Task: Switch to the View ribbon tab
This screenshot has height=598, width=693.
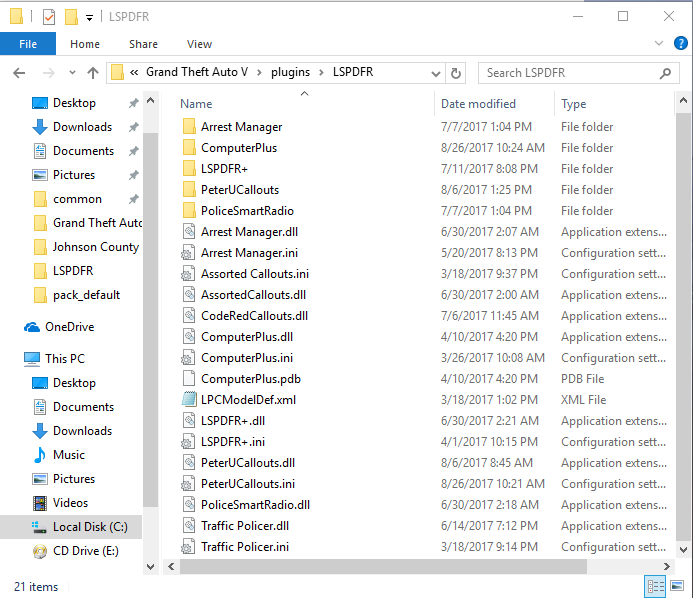Action: pos(199,44)
